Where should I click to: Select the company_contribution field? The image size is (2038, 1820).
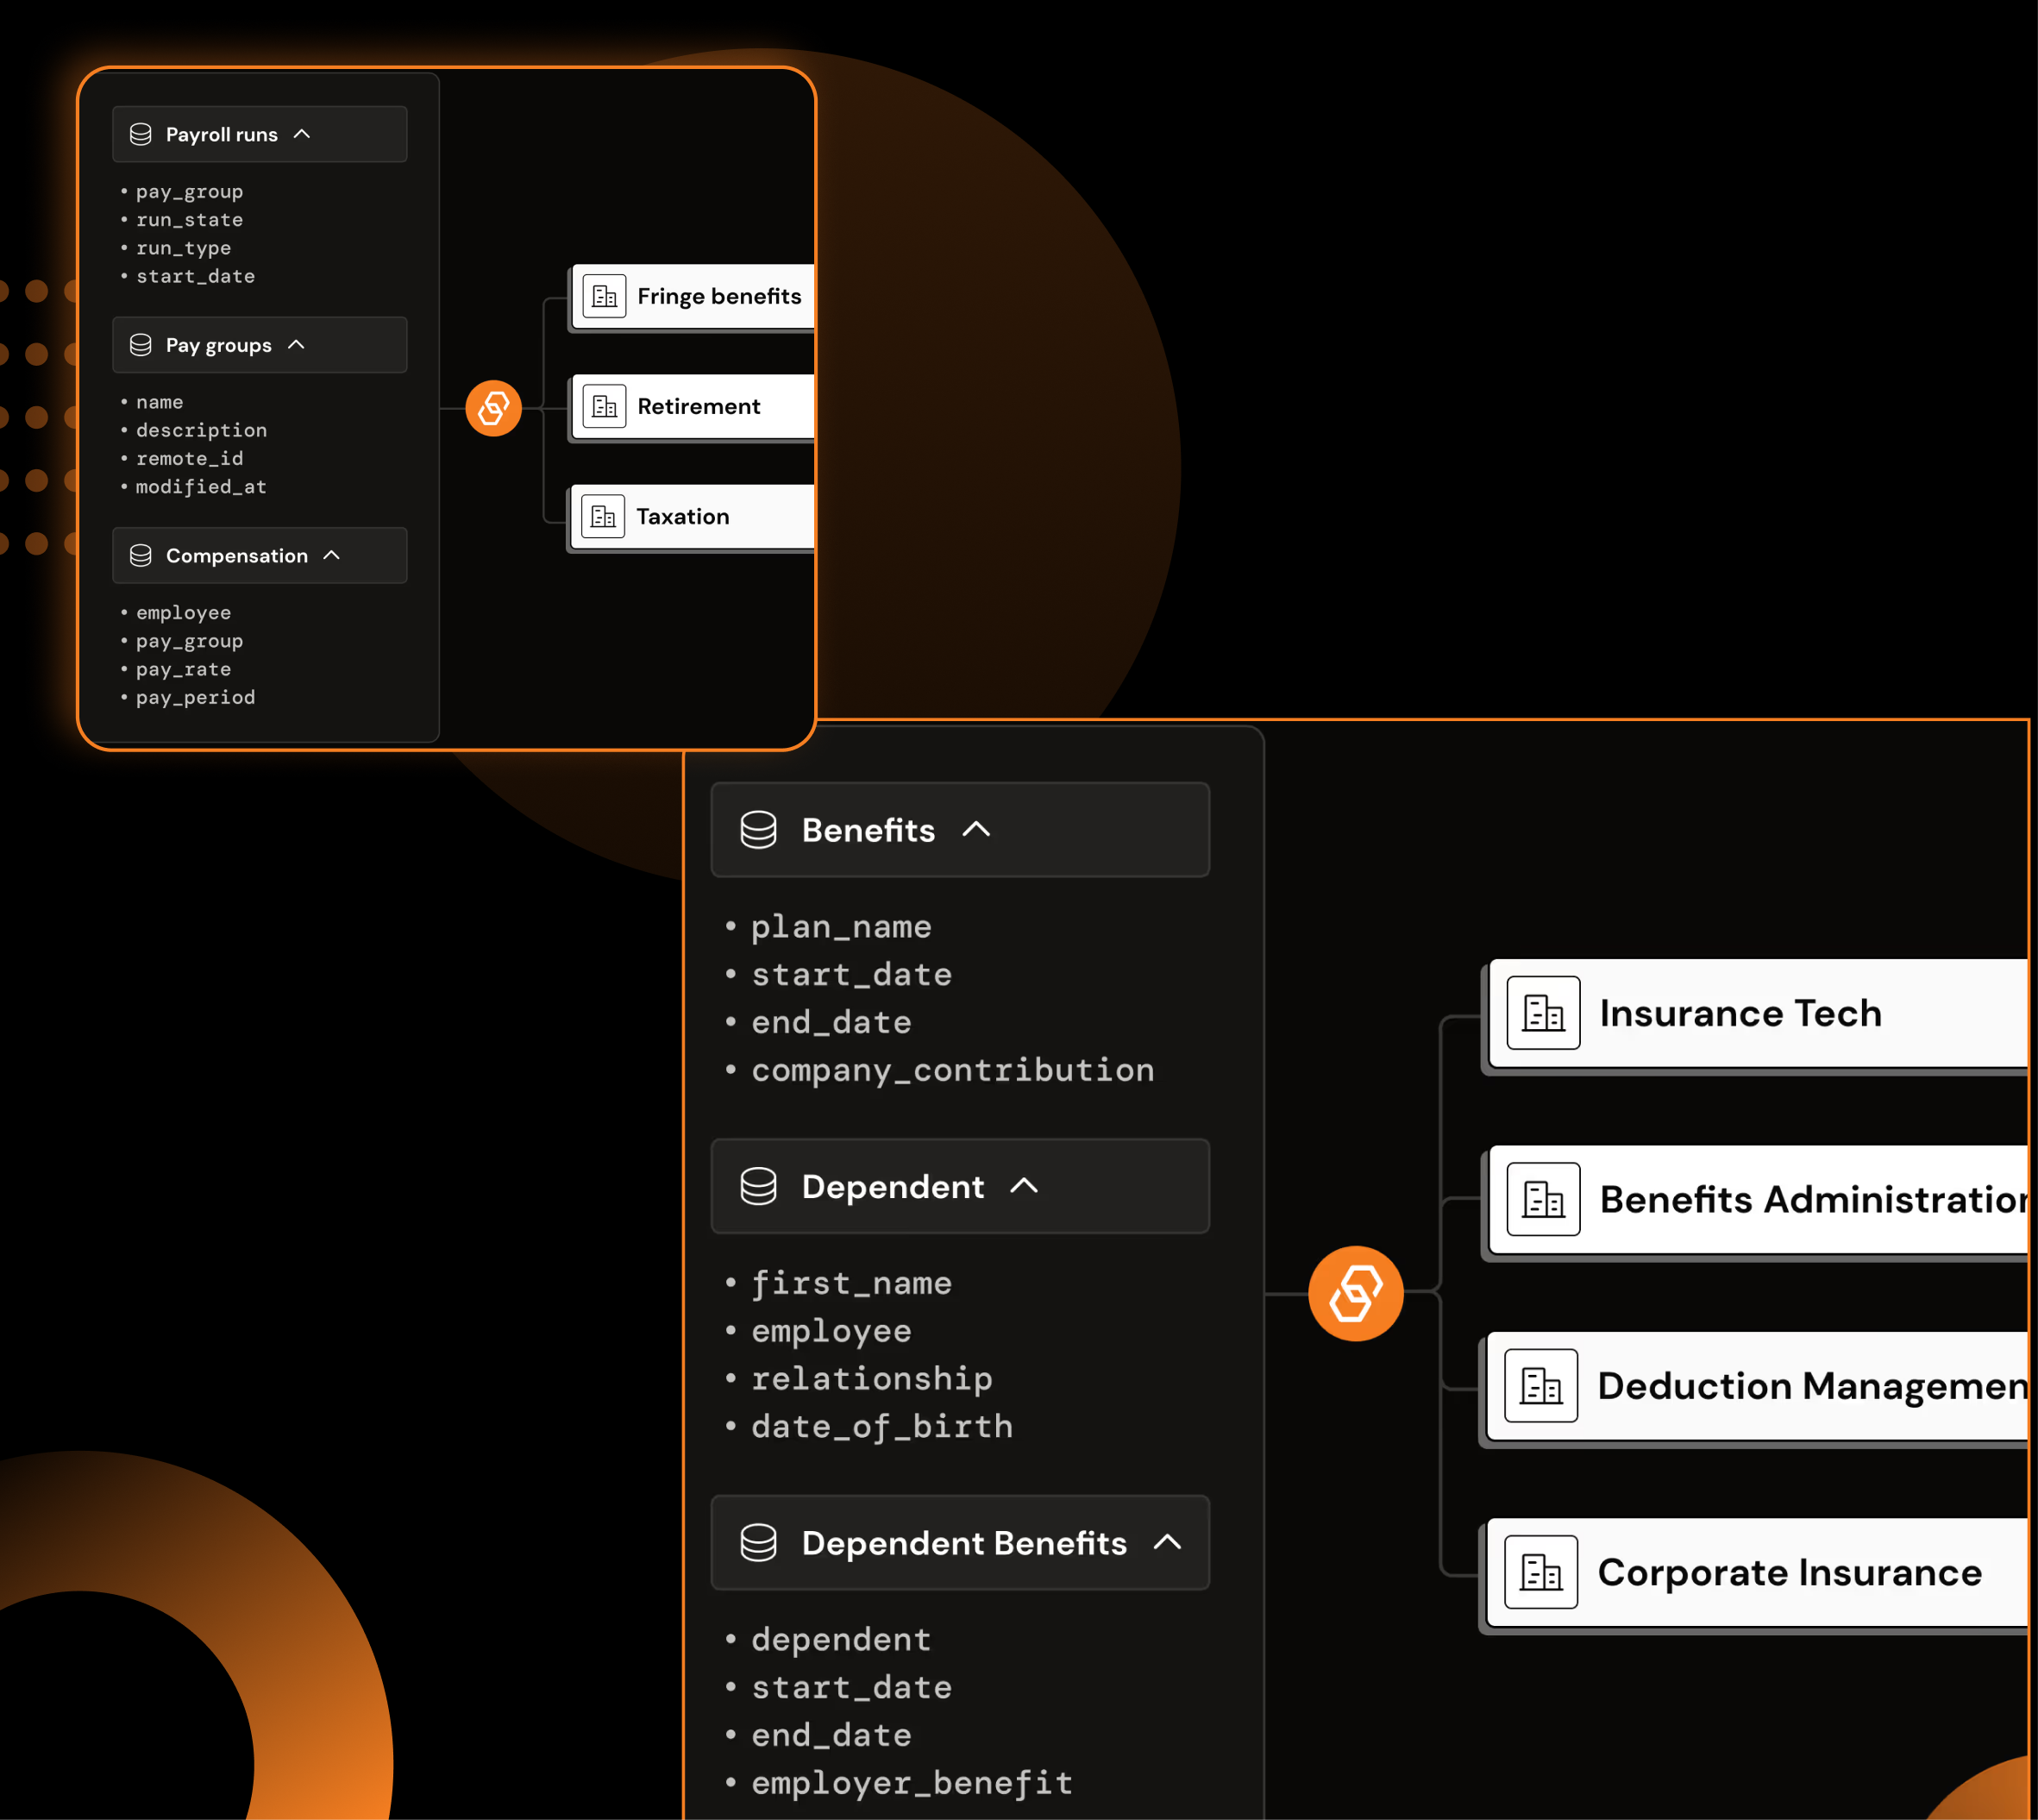tap(952, 1070)
